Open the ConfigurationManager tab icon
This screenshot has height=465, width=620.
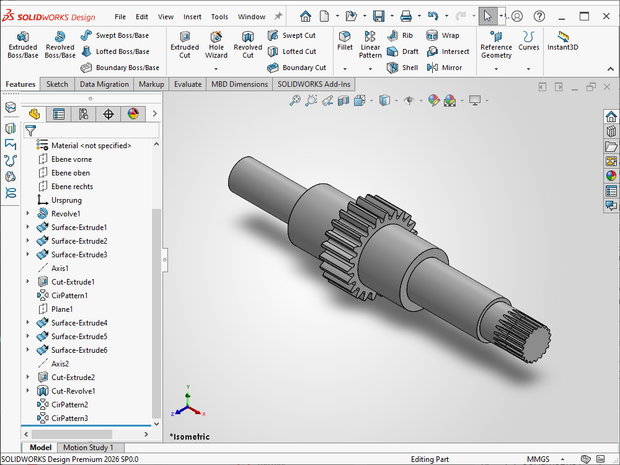pos(84,114)
